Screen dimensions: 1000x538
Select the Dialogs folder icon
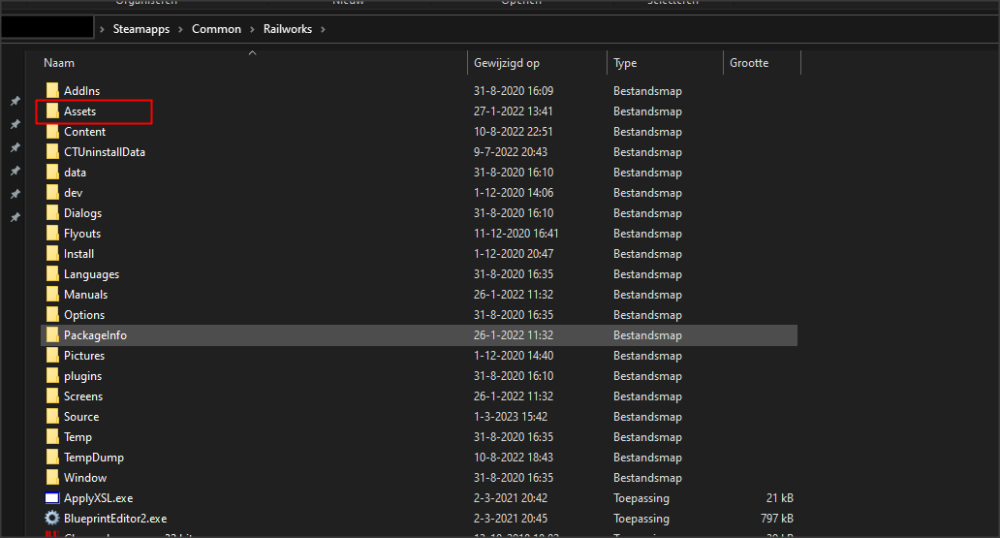pyautogui.click(x=52, y=213)
